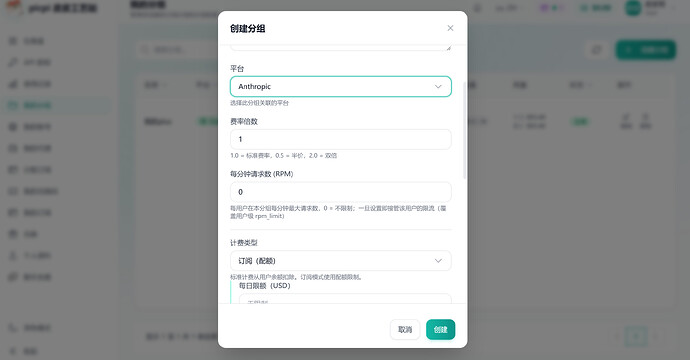Open the 计费类型 dropdown showing 订阅 (配额)

click(x=341, y=261)
